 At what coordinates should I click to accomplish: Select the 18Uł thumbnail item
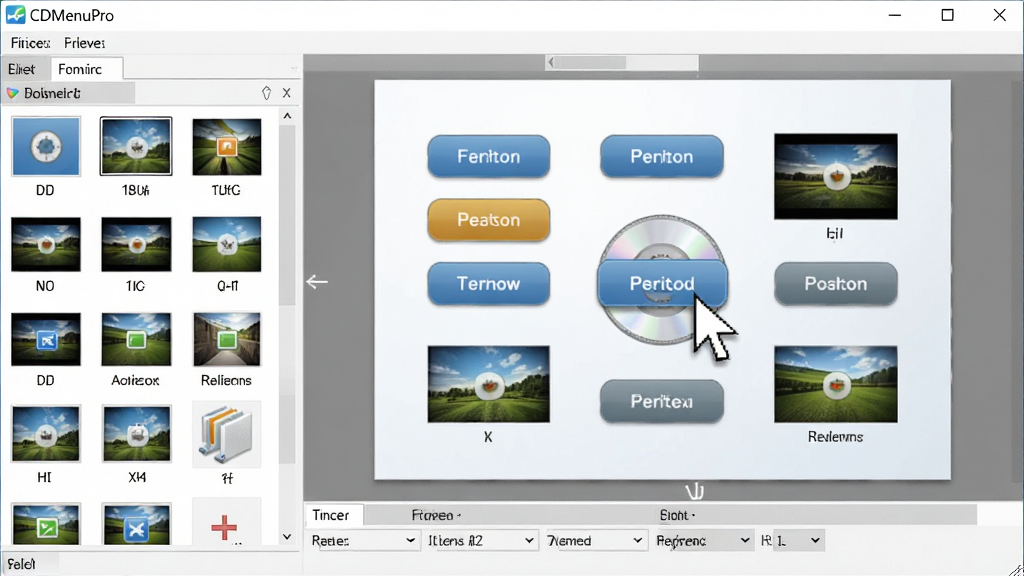[136, 146]
